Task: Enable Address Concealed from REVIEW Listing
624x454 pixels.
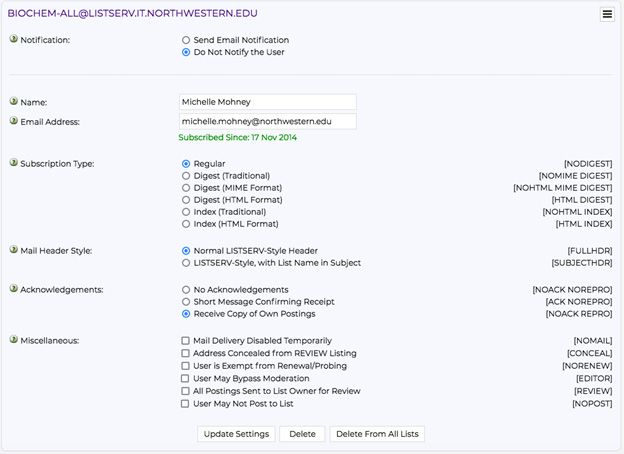Action: 185,353
